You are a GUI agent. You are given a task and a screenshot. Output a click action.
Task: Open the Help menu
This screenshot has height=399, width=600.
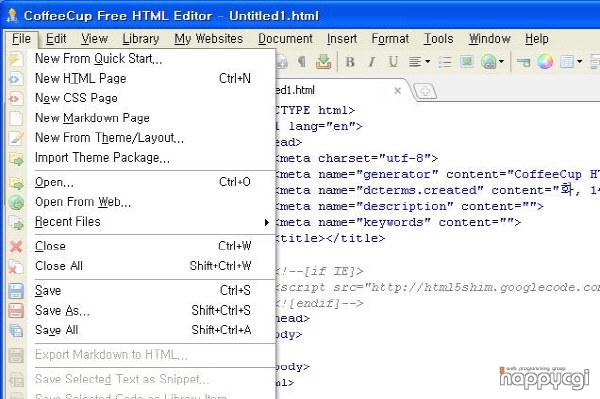[x=536, y=39]
